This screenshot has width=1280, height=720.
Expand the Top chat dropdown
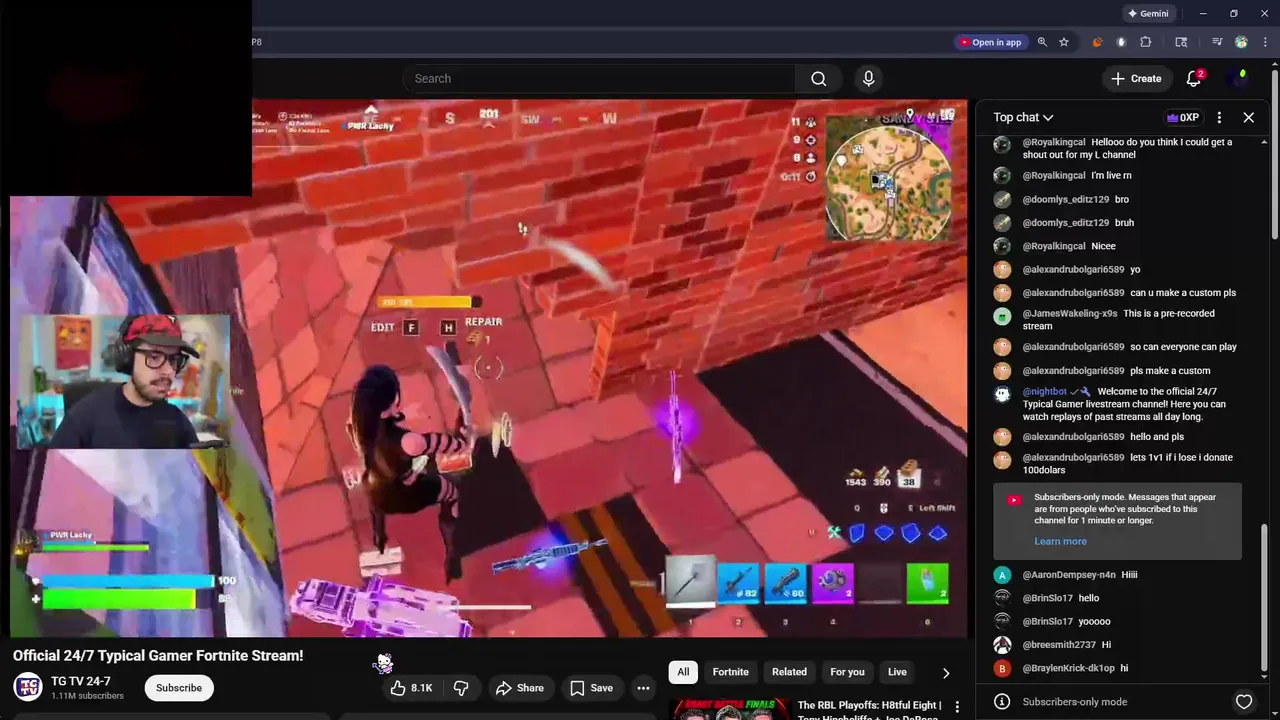(x=1023, y=117)
